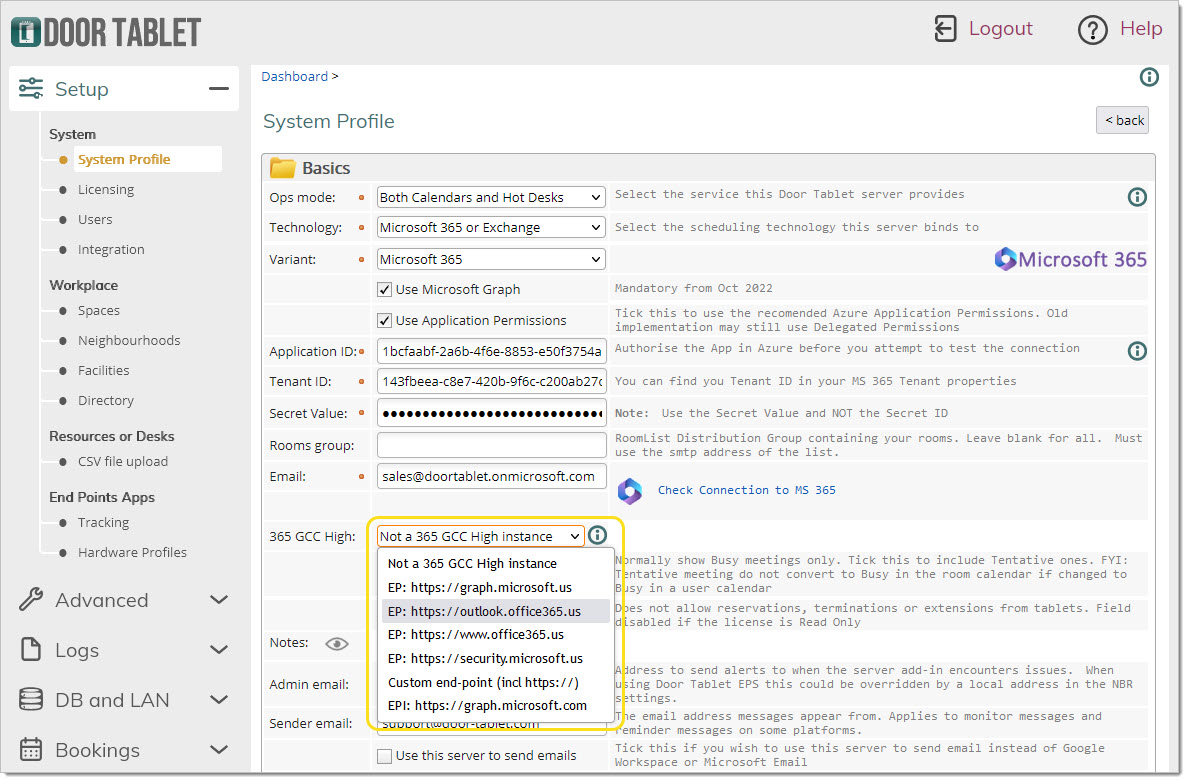Expand the Advanced section chevron
This screenshot has width=1187, height=781.
tap(219, 599)
